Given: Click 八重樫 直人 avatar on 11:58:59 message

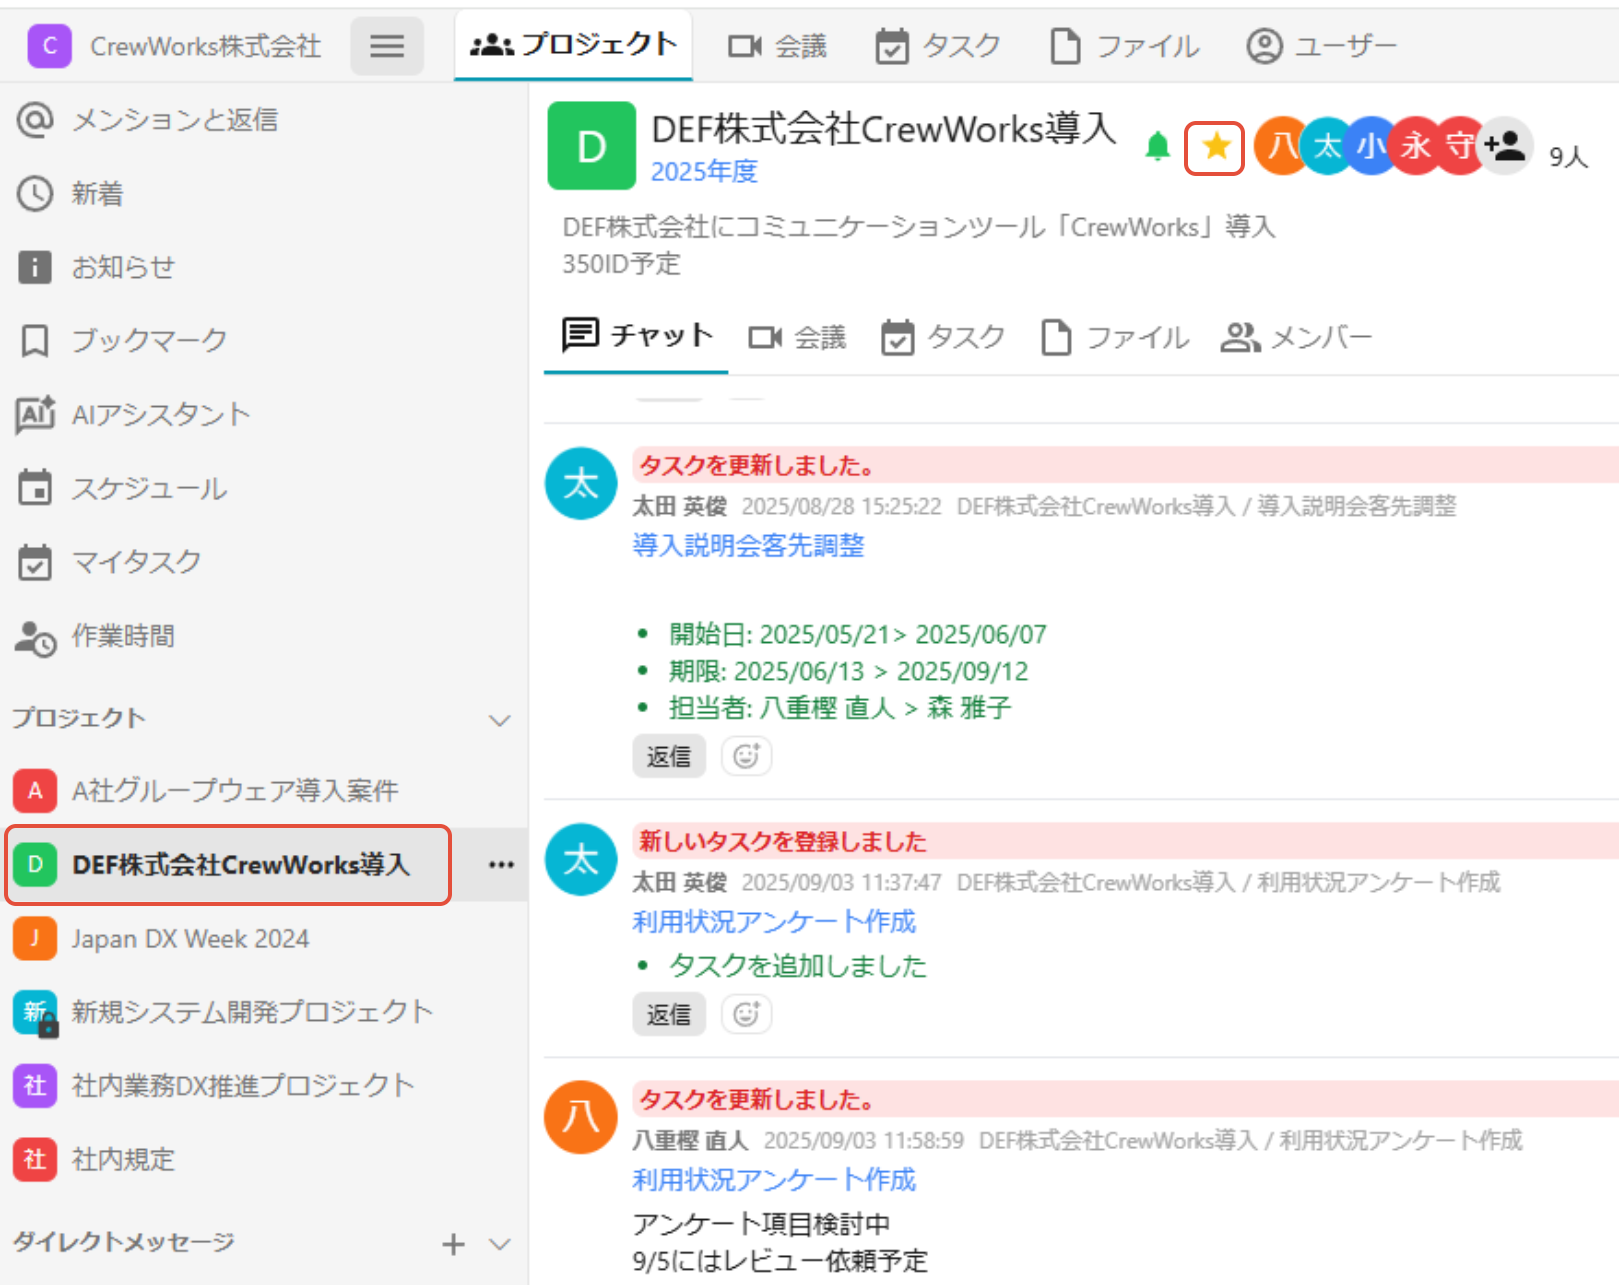Looking at the screenshot, I should point(581,1117).
